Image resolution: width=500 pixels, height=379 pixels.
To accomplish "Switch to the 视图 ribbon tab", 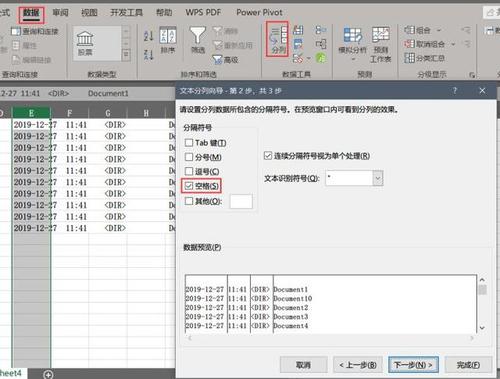I will pos(89,13).
